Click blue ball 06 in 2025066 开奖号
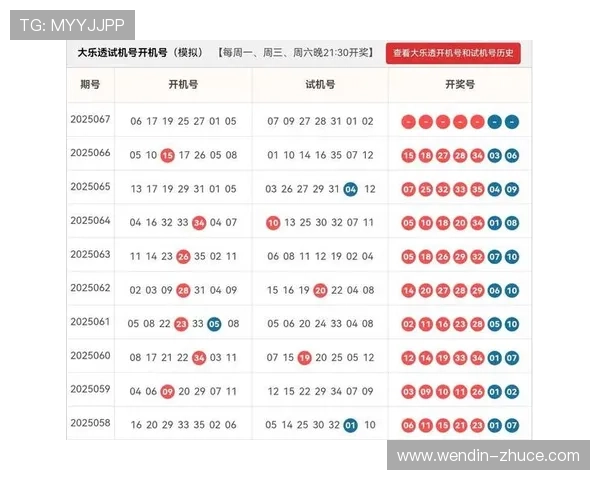This screenshot has width=600, height=480. pos(512,156)
